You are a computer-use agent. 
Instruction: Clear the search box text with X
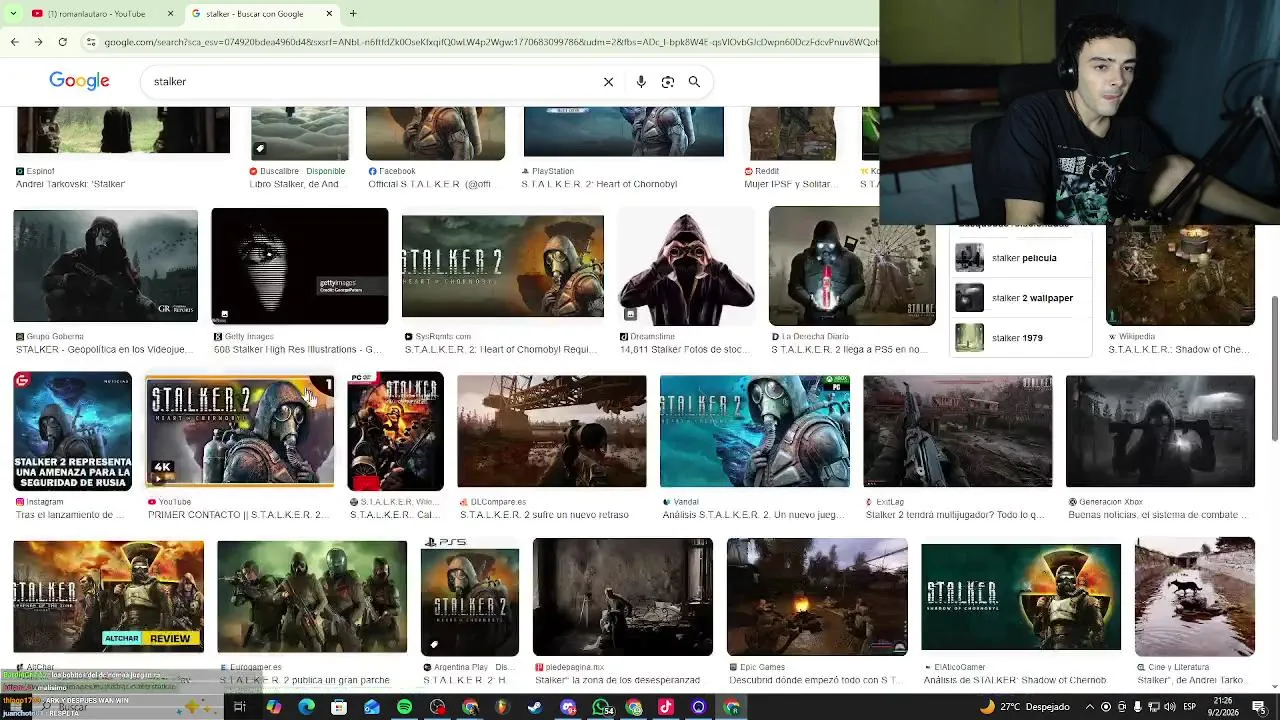[608, 82]
